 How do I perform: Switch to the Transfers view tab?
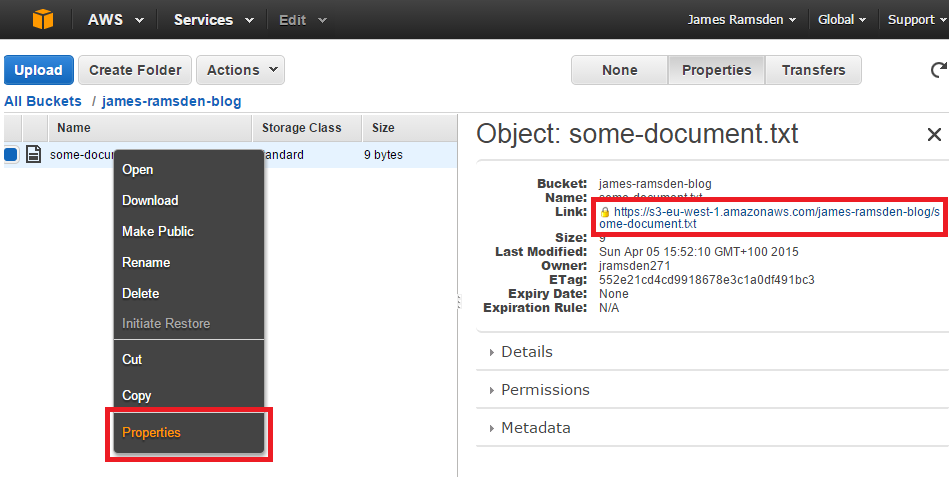(x=813, y=70)
